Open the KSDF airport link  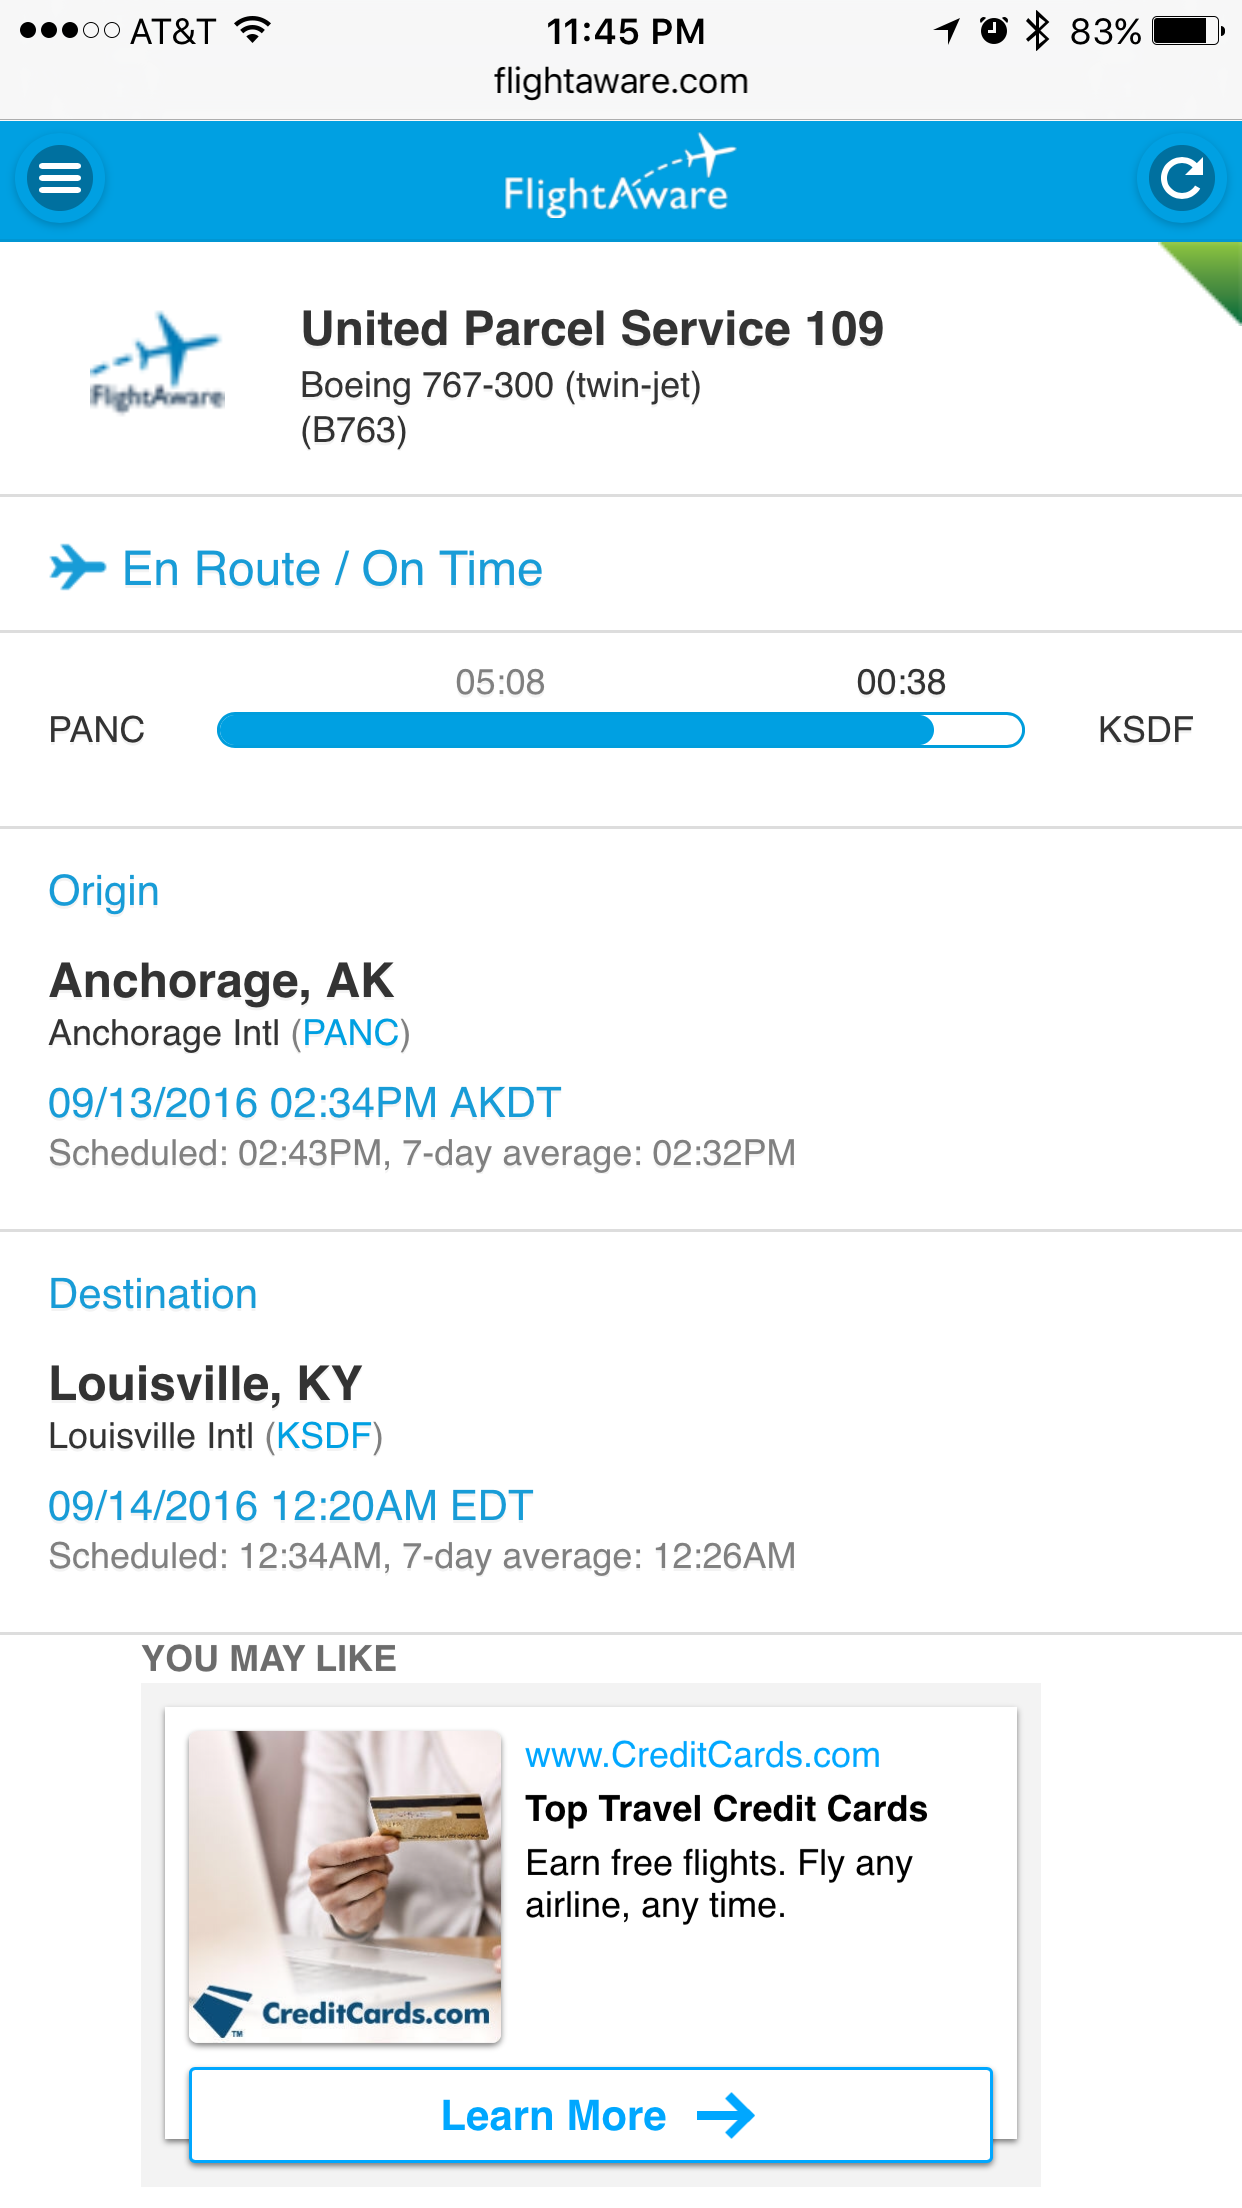pos(324,1436)
